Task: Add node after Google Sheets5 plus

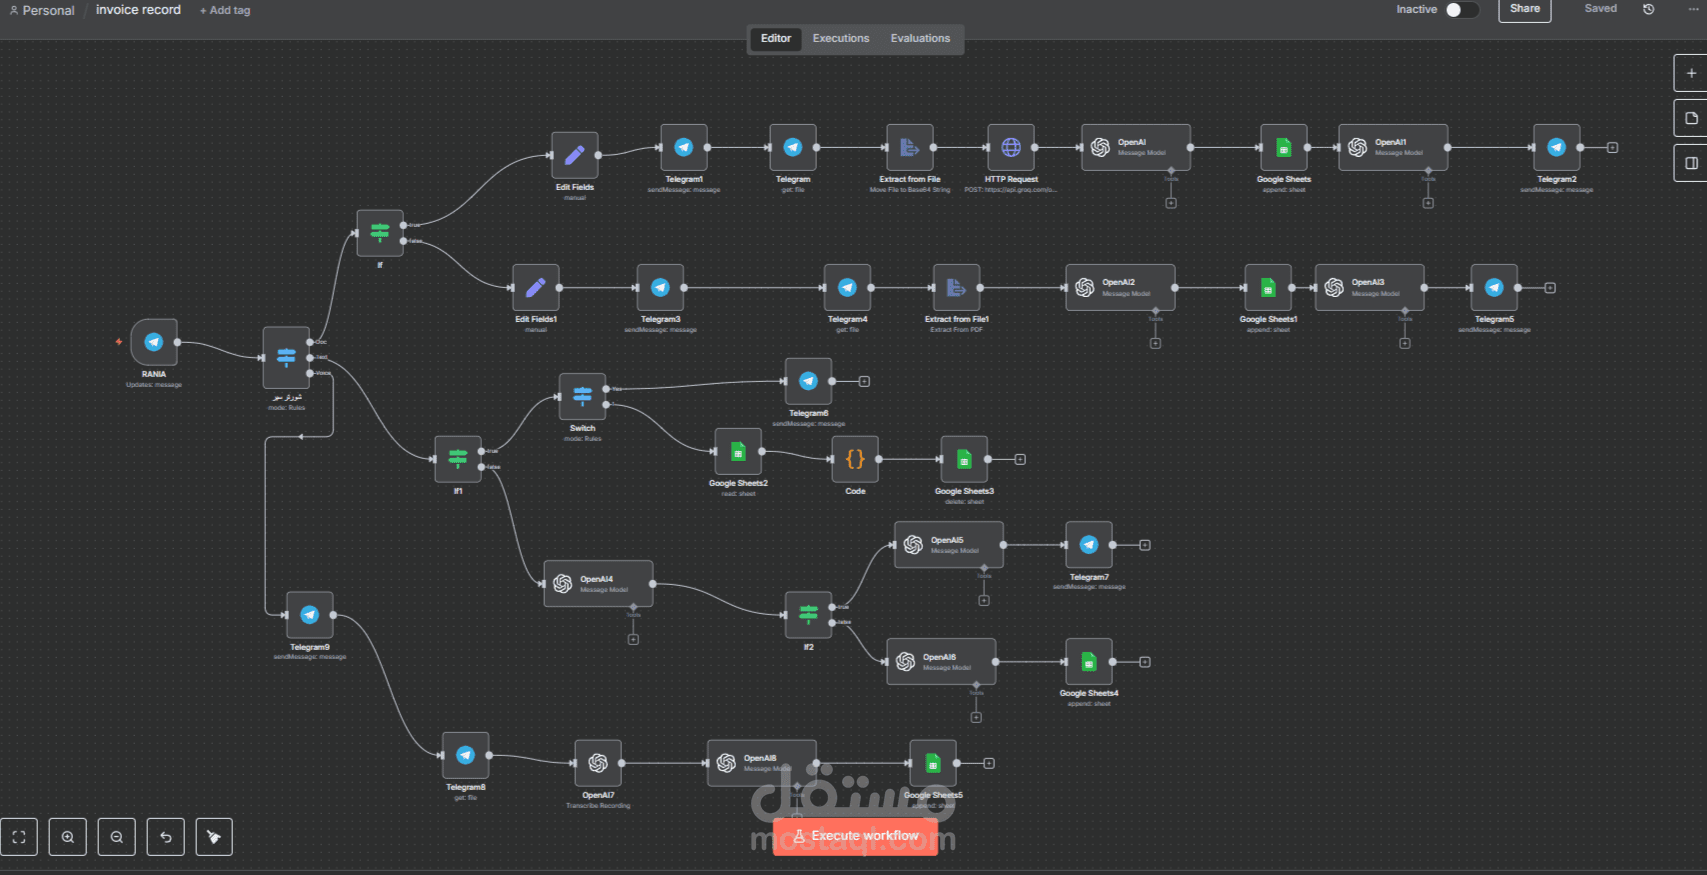Action: 989,763
